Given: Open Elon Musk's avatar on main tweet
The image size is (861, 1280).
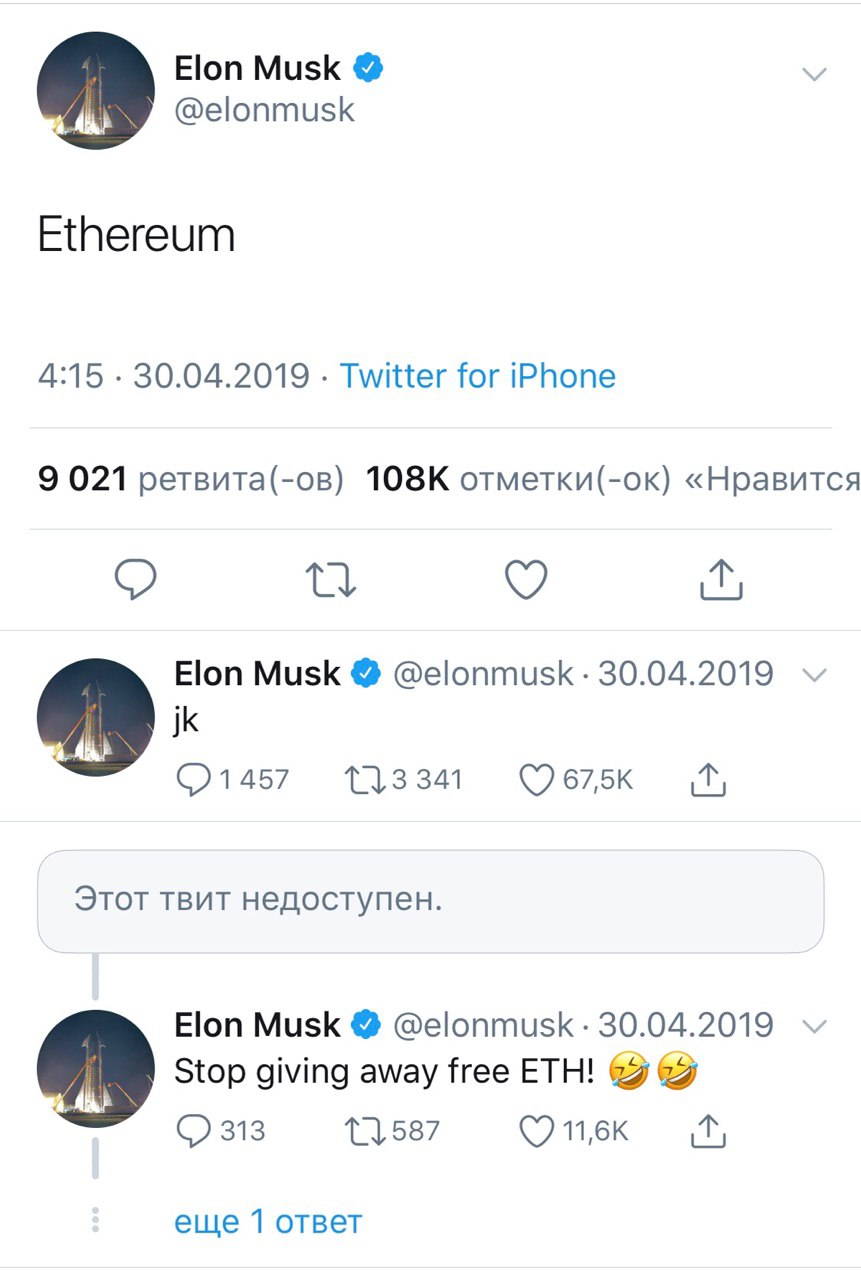Looking at the screenshot, I should tap(96, 90).
